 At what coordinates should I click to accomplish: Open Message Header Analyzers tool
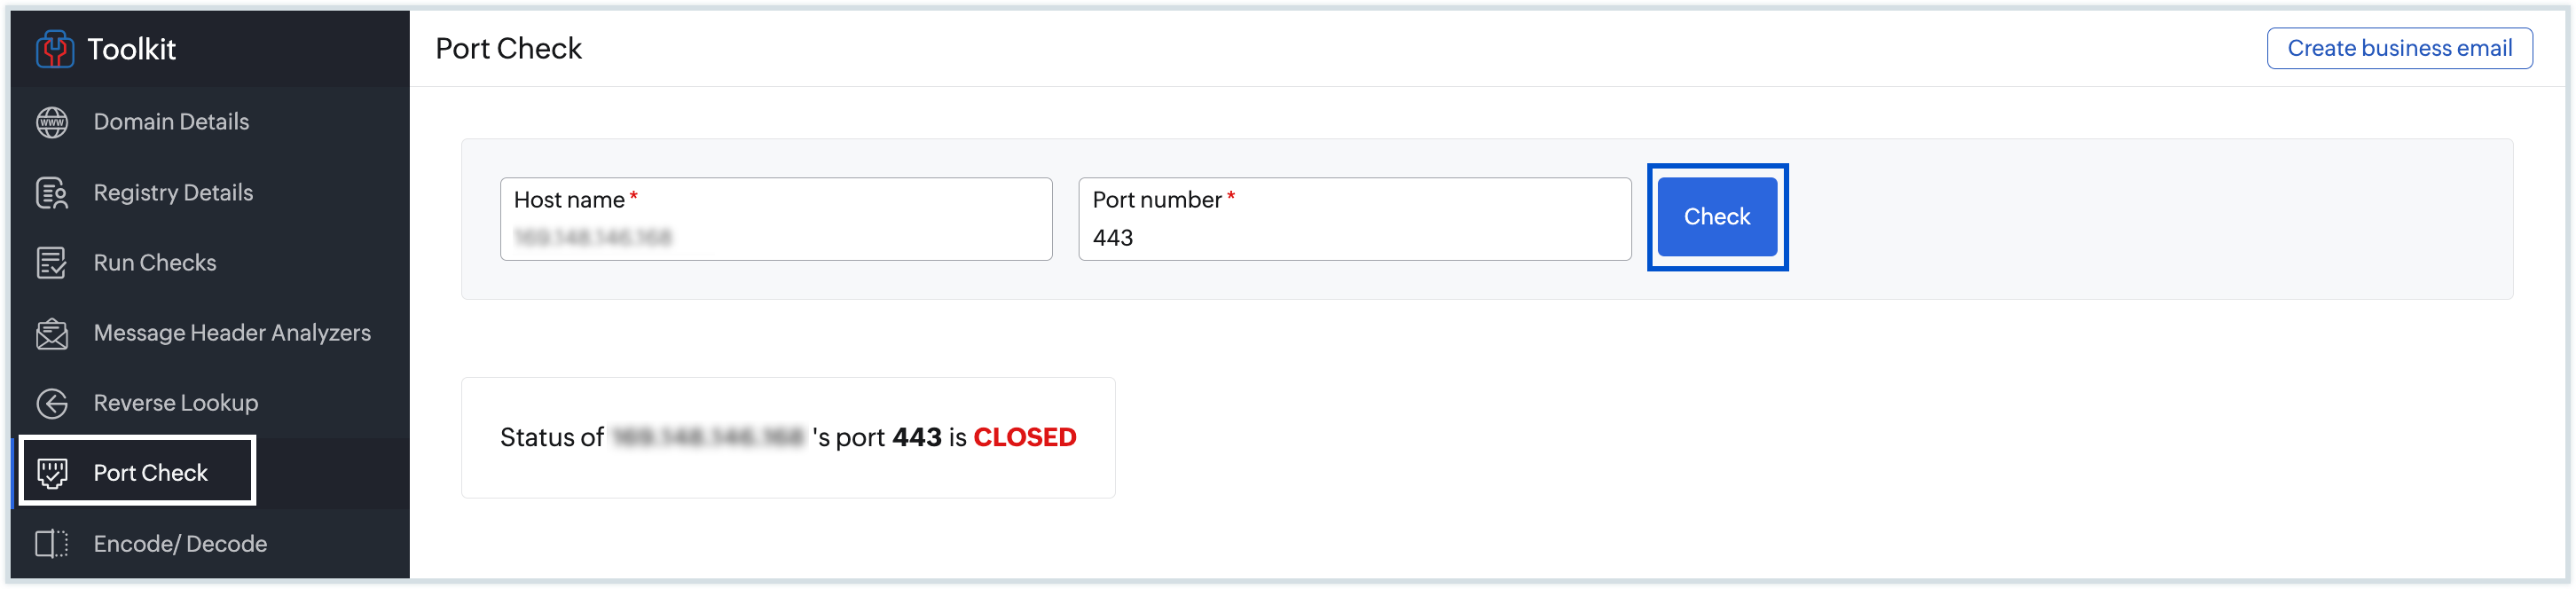click(232, 333)
